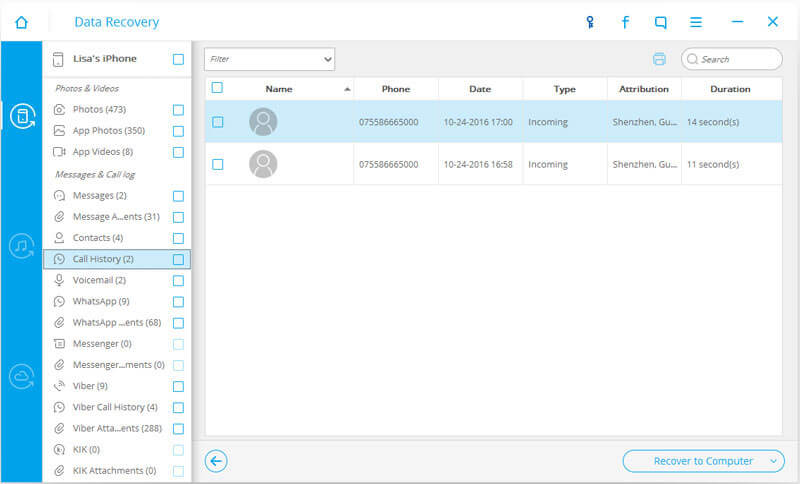Image resolution: width=800 pixels, height=484 pixels.
Task: Click avatar of the 16:58 call
Action: [263, 164]
